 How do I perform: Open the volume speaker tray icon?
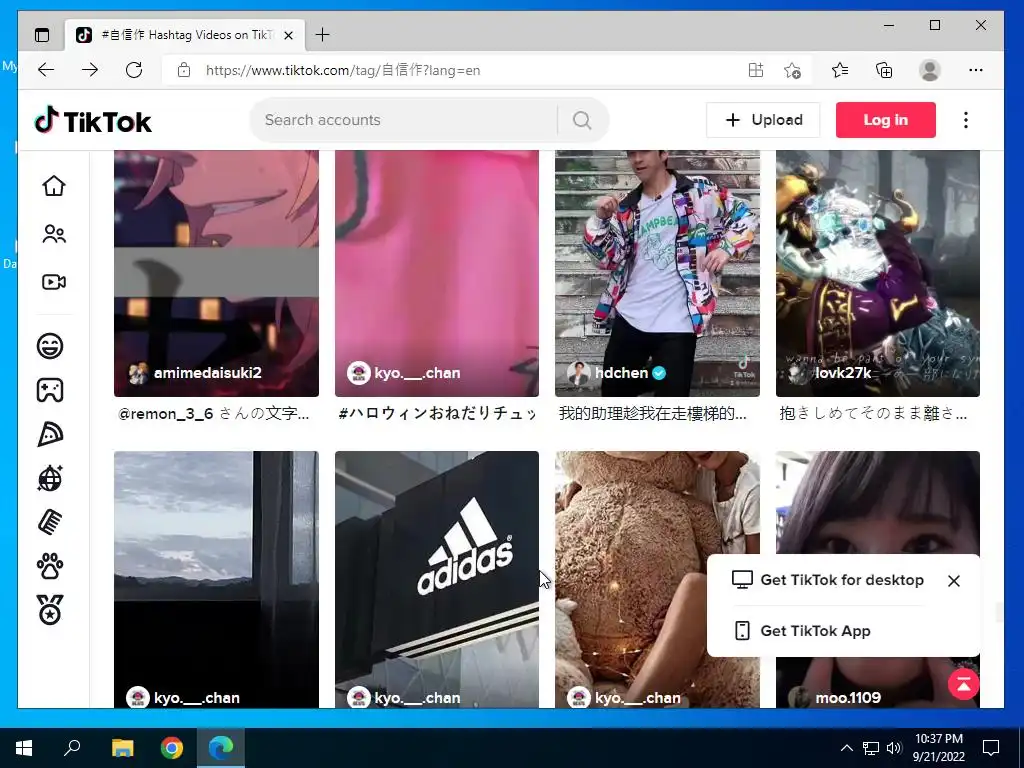pos(894,748)
